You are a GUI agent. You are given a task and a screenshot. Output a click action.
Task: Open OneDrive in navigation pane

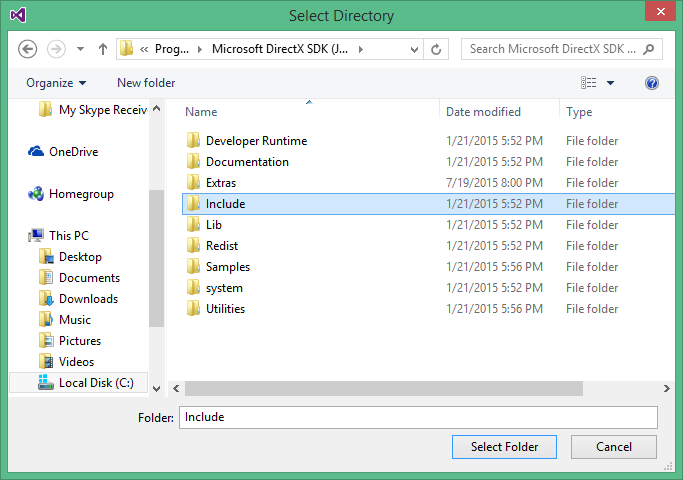click(x=63, y=152)
